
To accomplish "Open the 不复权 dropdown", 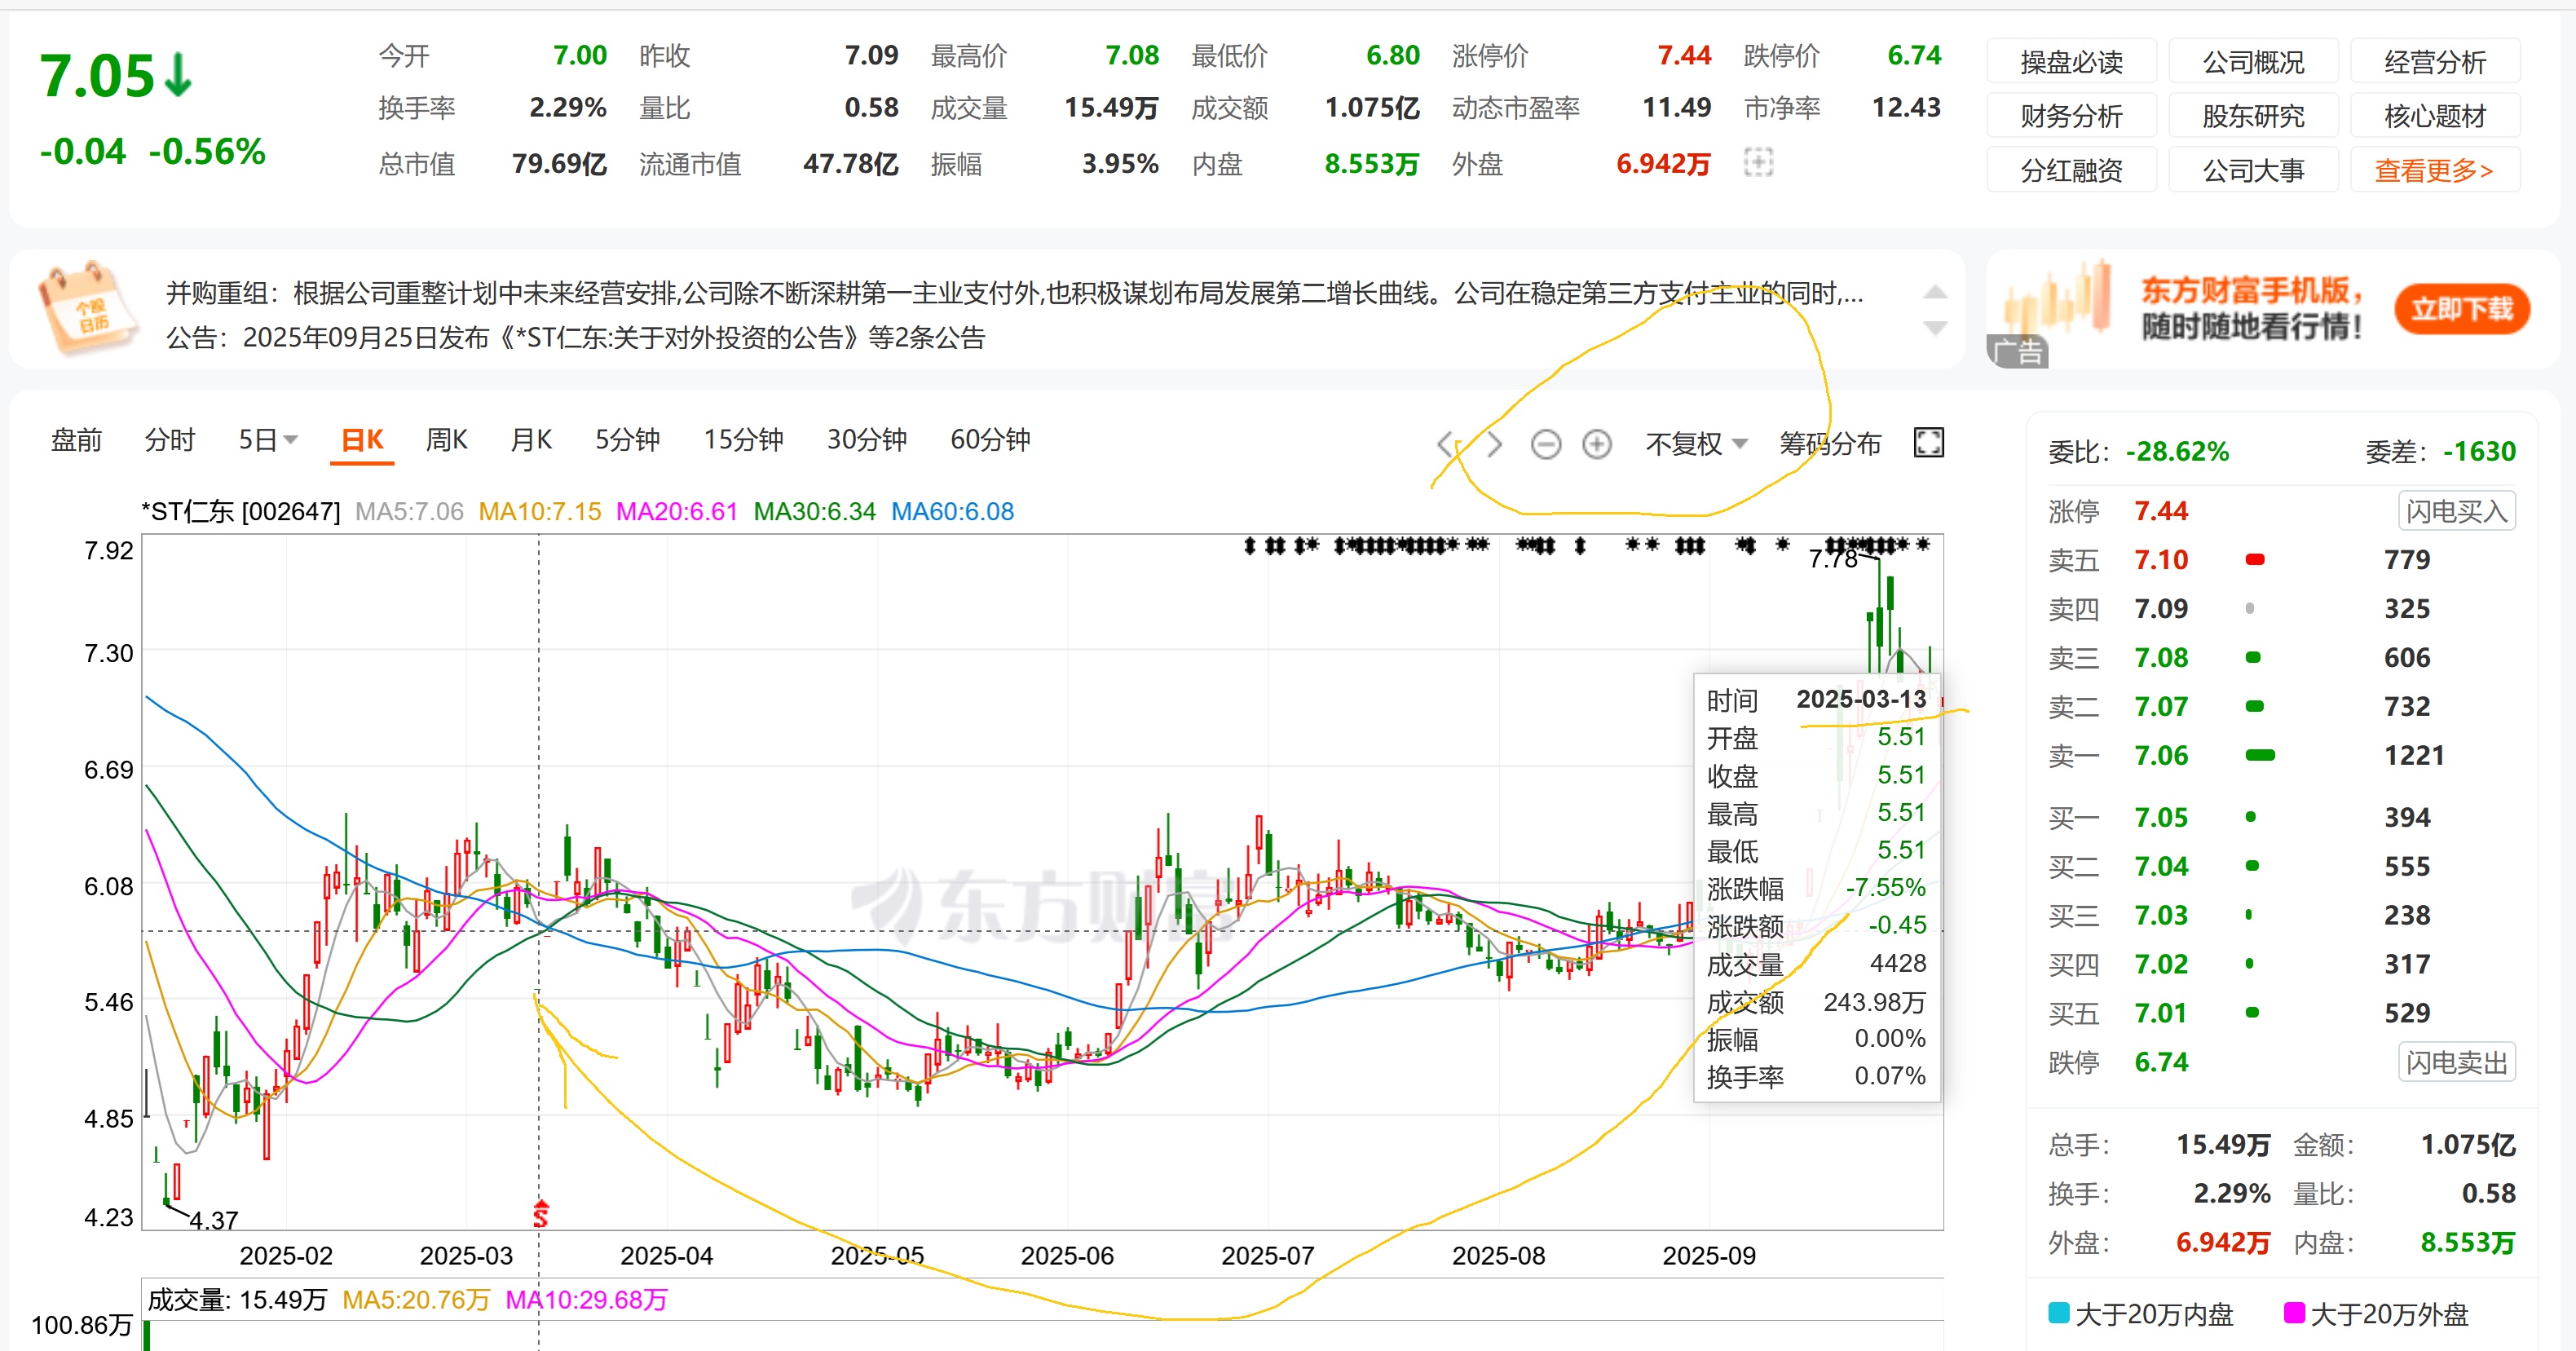I will point(1696,444).
